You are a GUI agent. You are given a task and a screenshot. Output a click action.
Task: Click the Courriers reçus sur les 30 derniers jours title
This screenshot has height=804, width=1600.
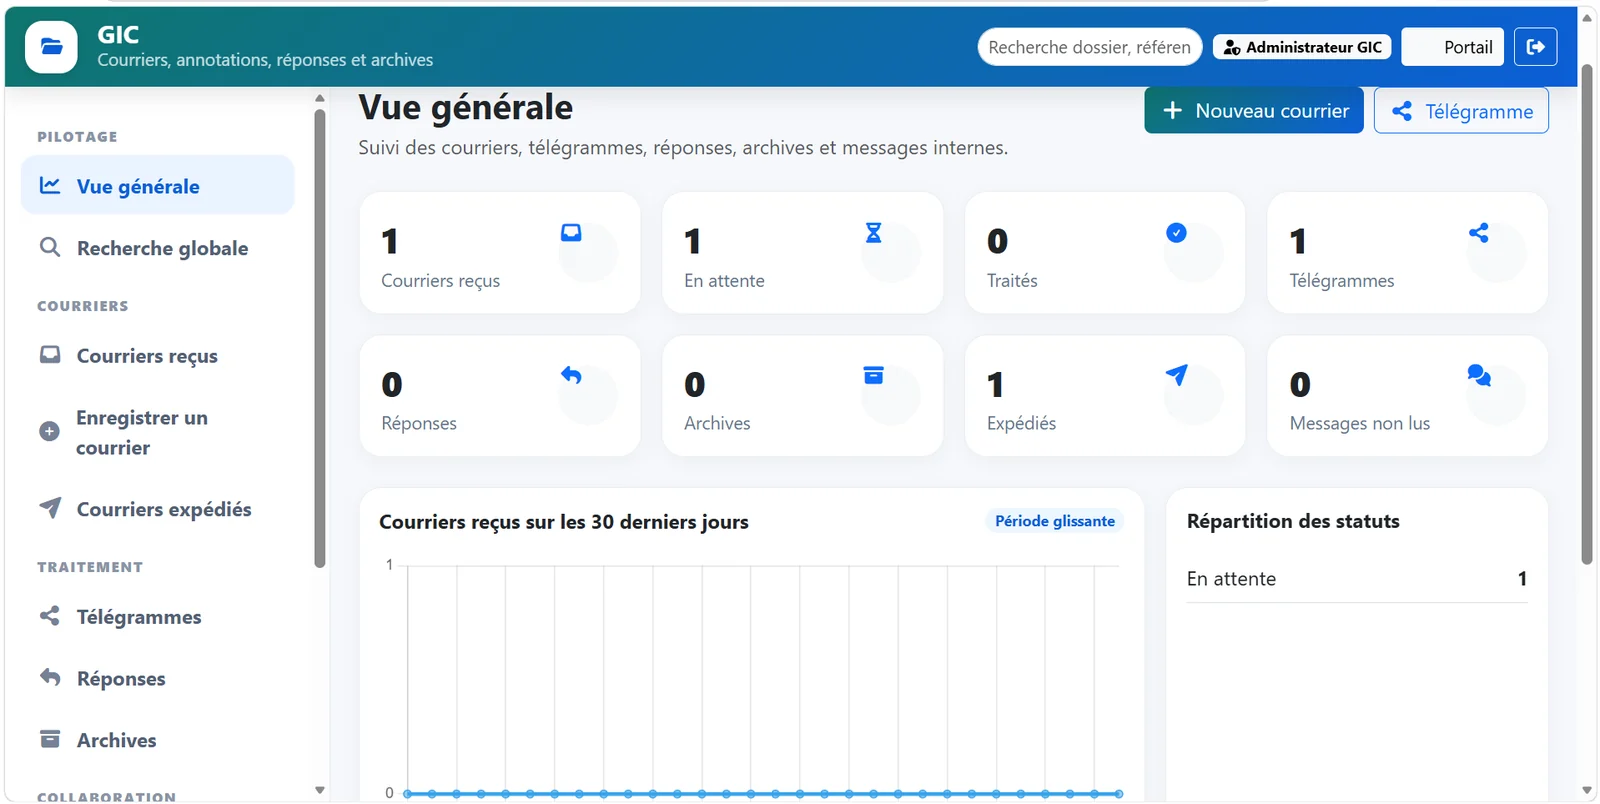[x=564, y=522]
